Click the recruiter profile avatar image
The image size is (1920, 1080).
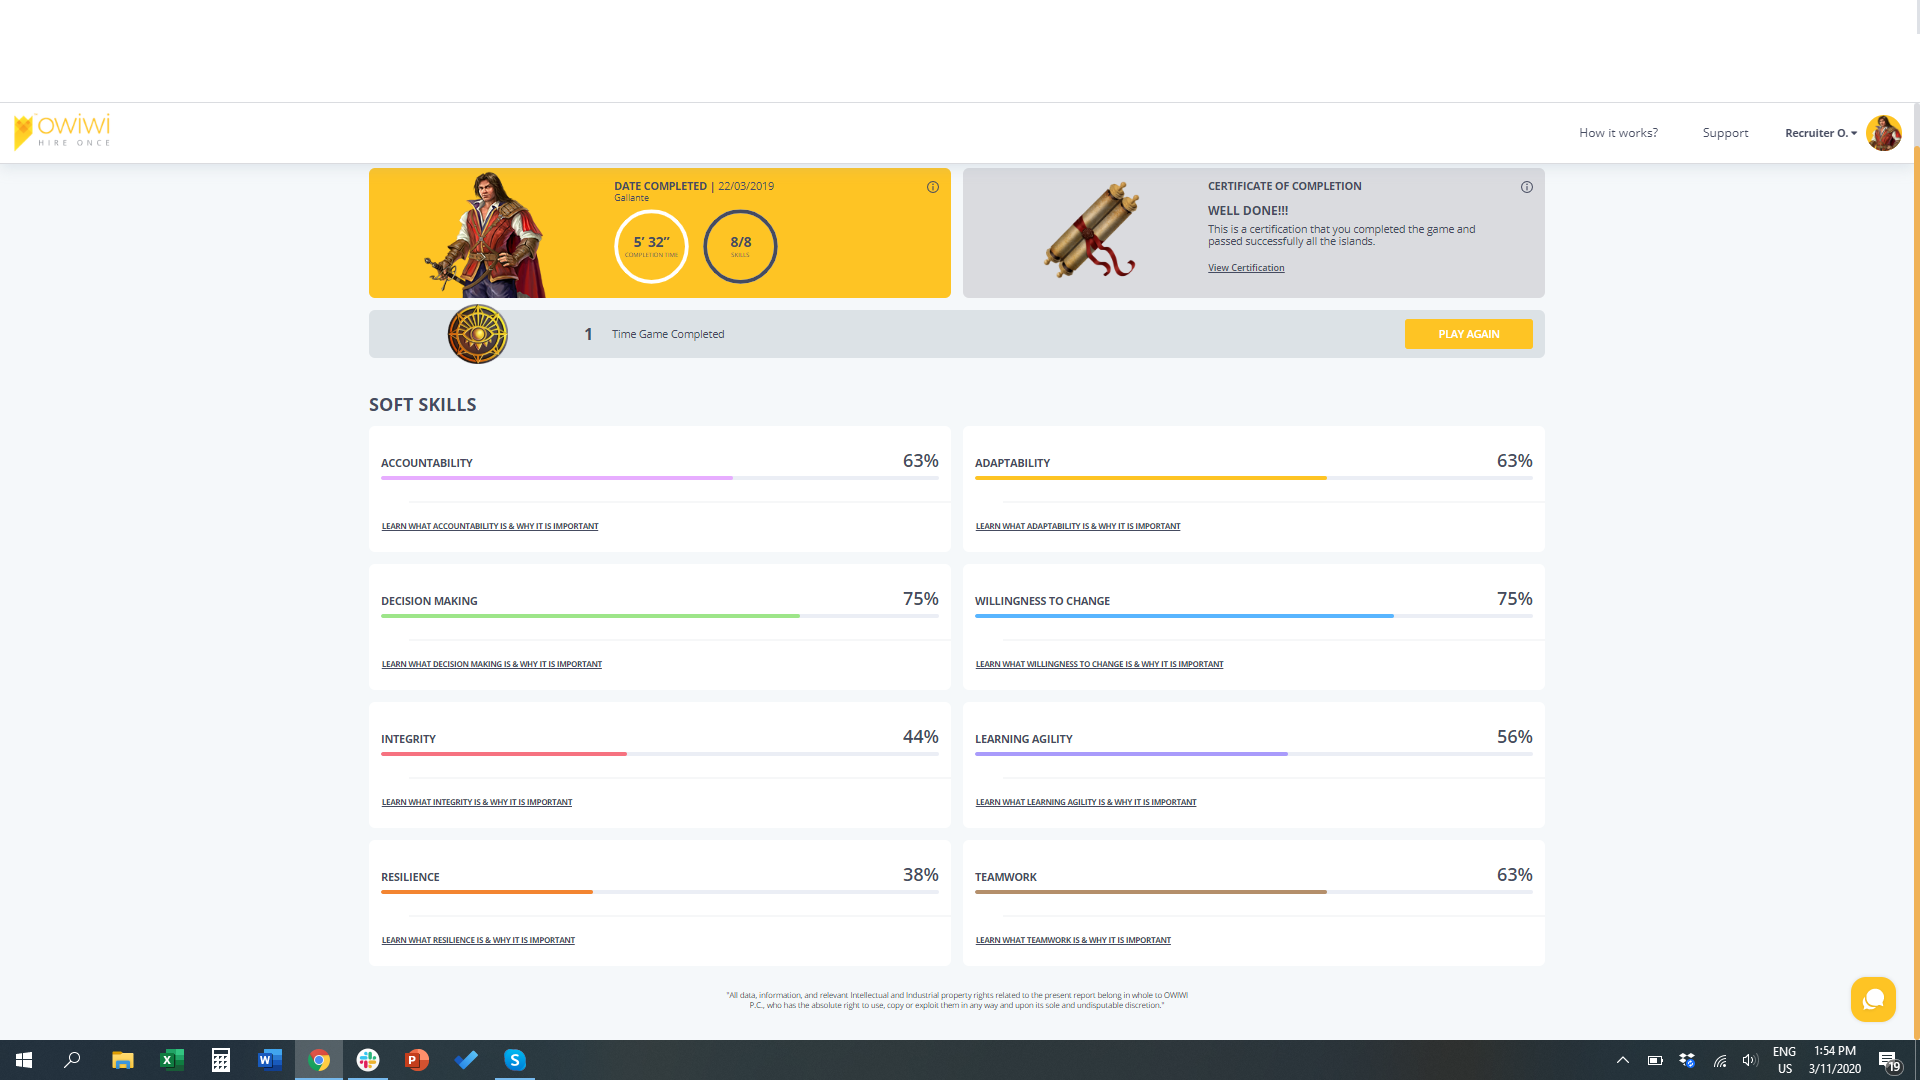[x=1884, y=132]
